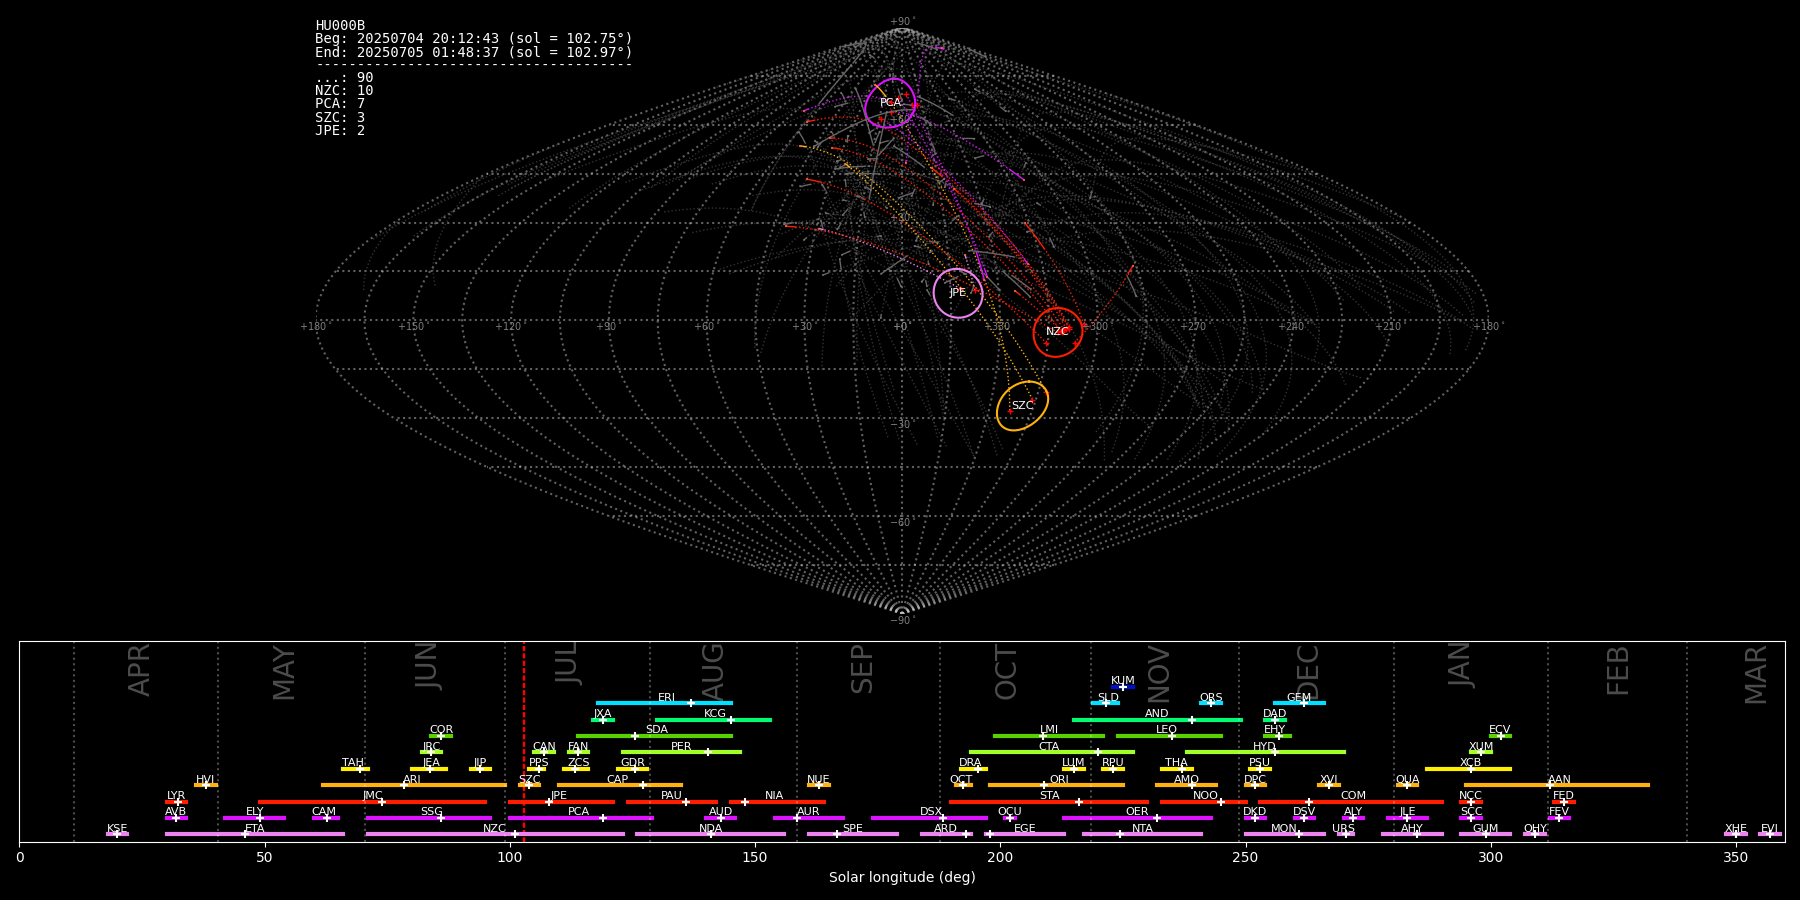1800x900 pixels.
Task: Select the AND shower bar in timeline
Action: [x=1157, y=719]
